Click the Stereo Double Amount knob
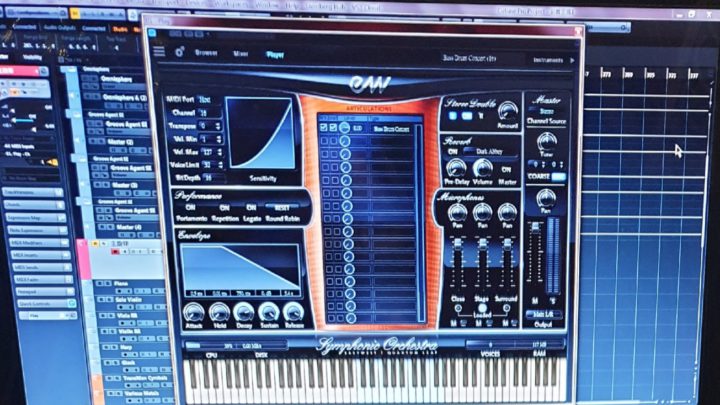This screenshot has width=720, height=405. point(508,110)
